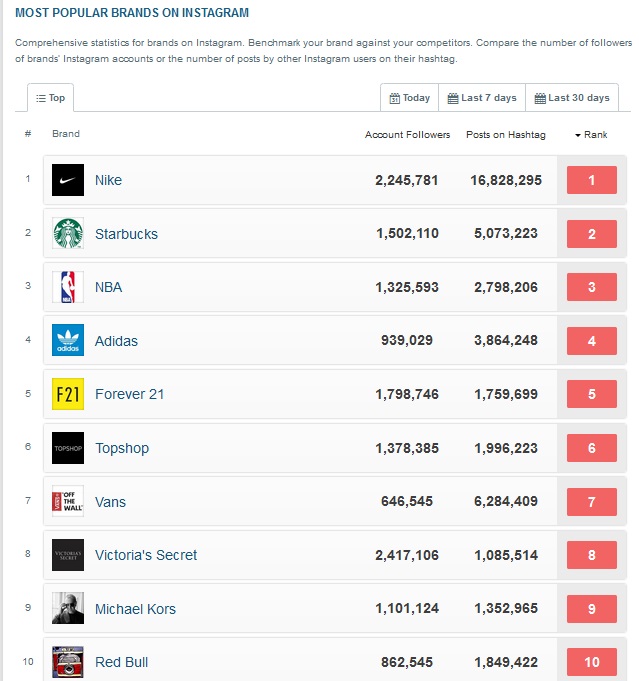Open the Victoria's Secret logo icon
Viewport: 639px width, 681px height.
(68, 555)
